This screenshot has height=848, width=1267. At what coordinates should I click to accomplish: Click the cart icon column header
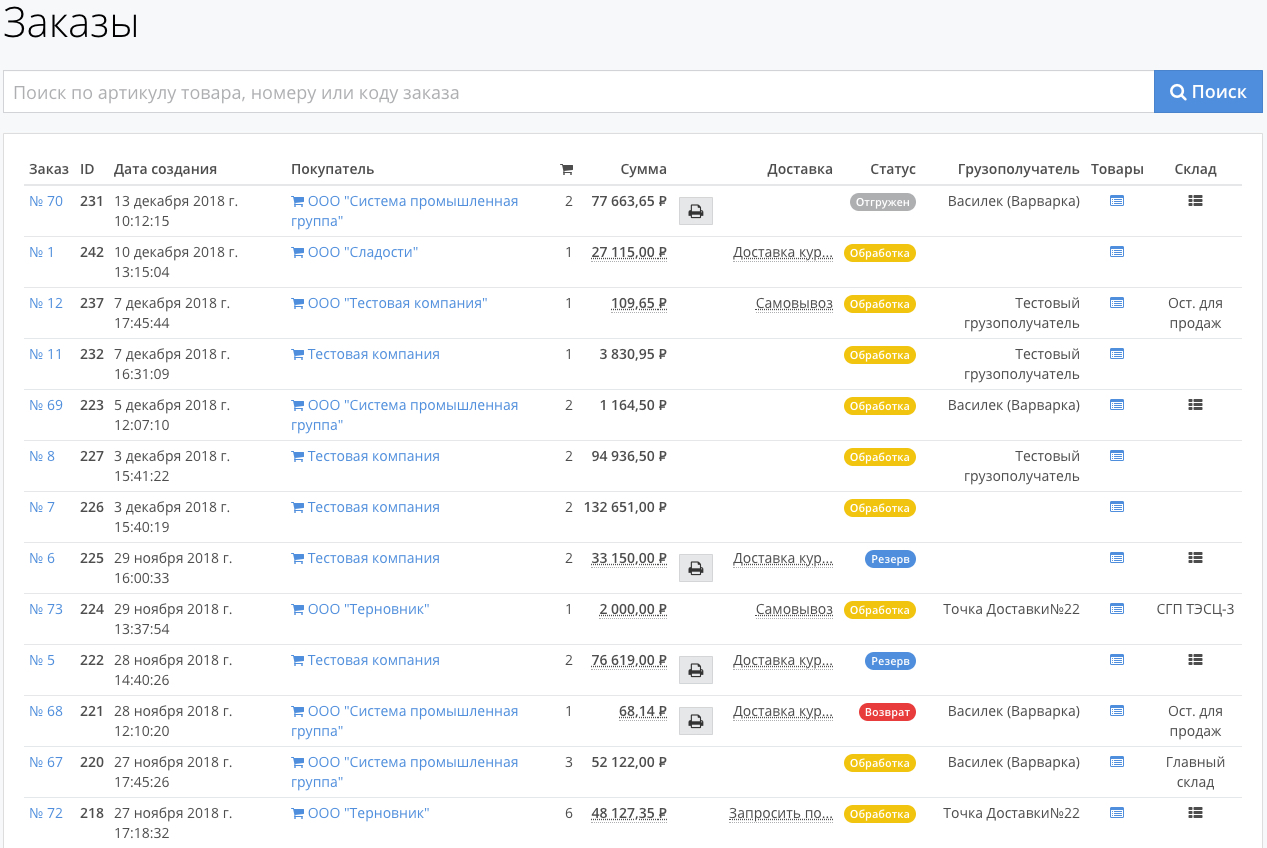pos(567,169)
